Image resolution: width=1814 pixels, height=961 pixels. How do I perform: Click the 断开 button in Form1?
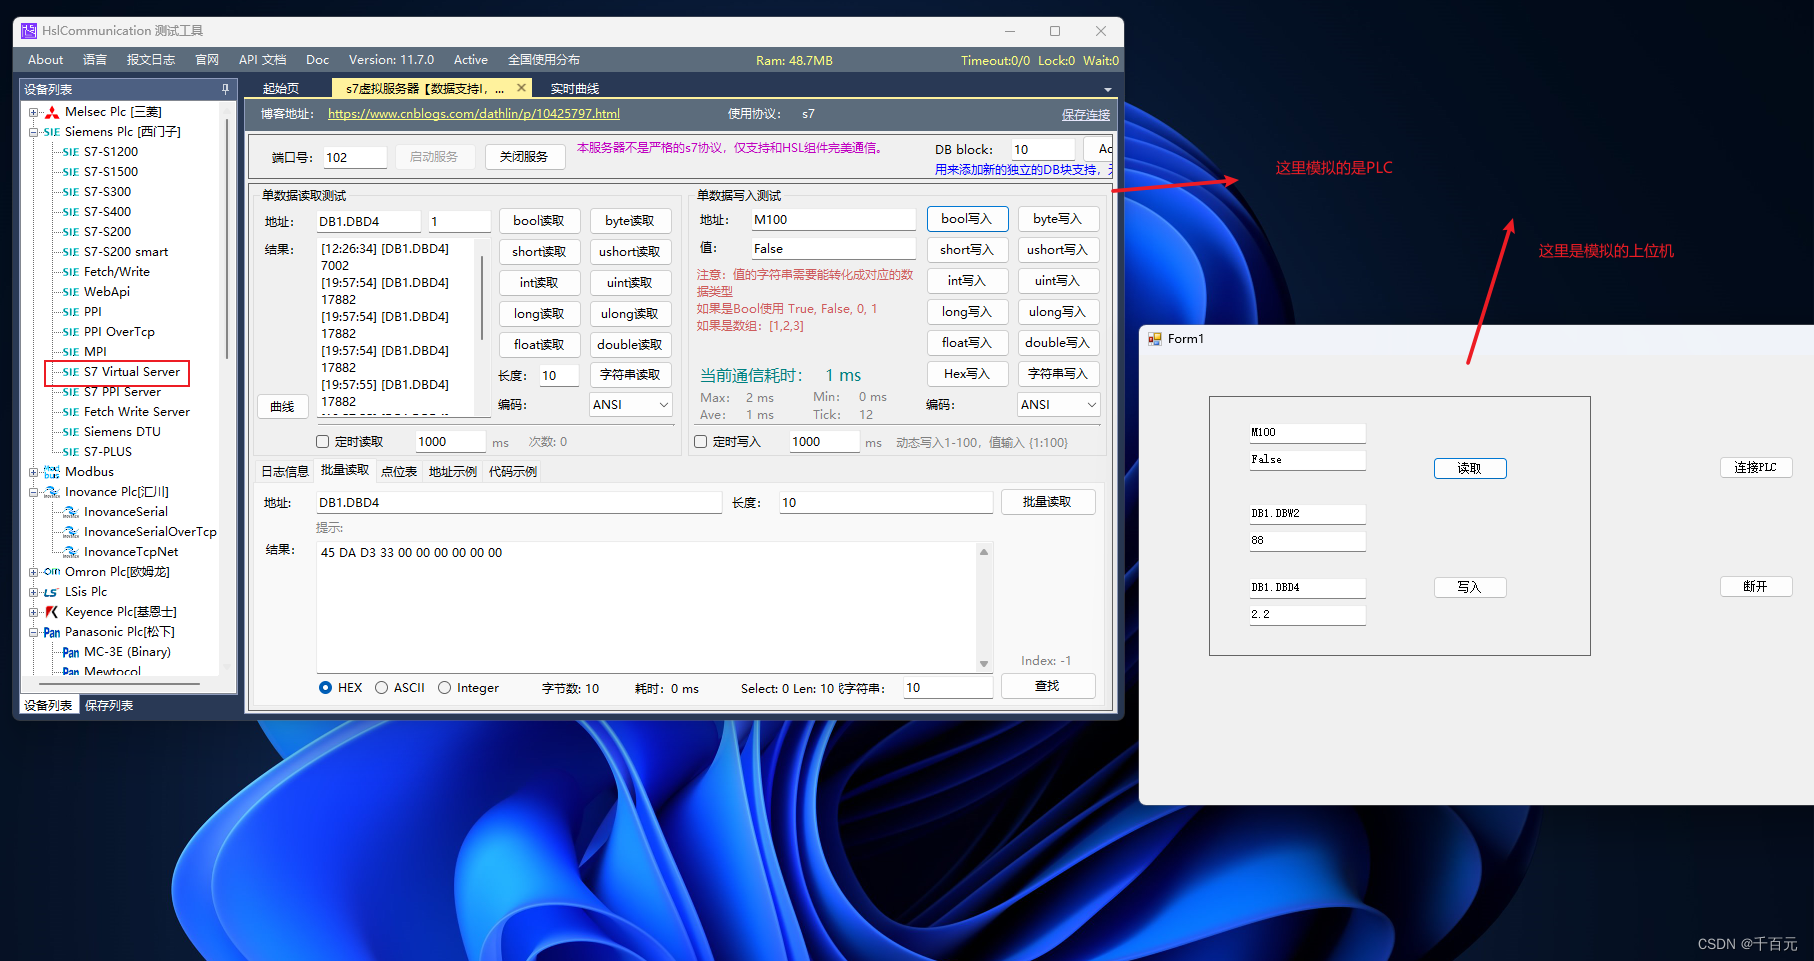1756,587
